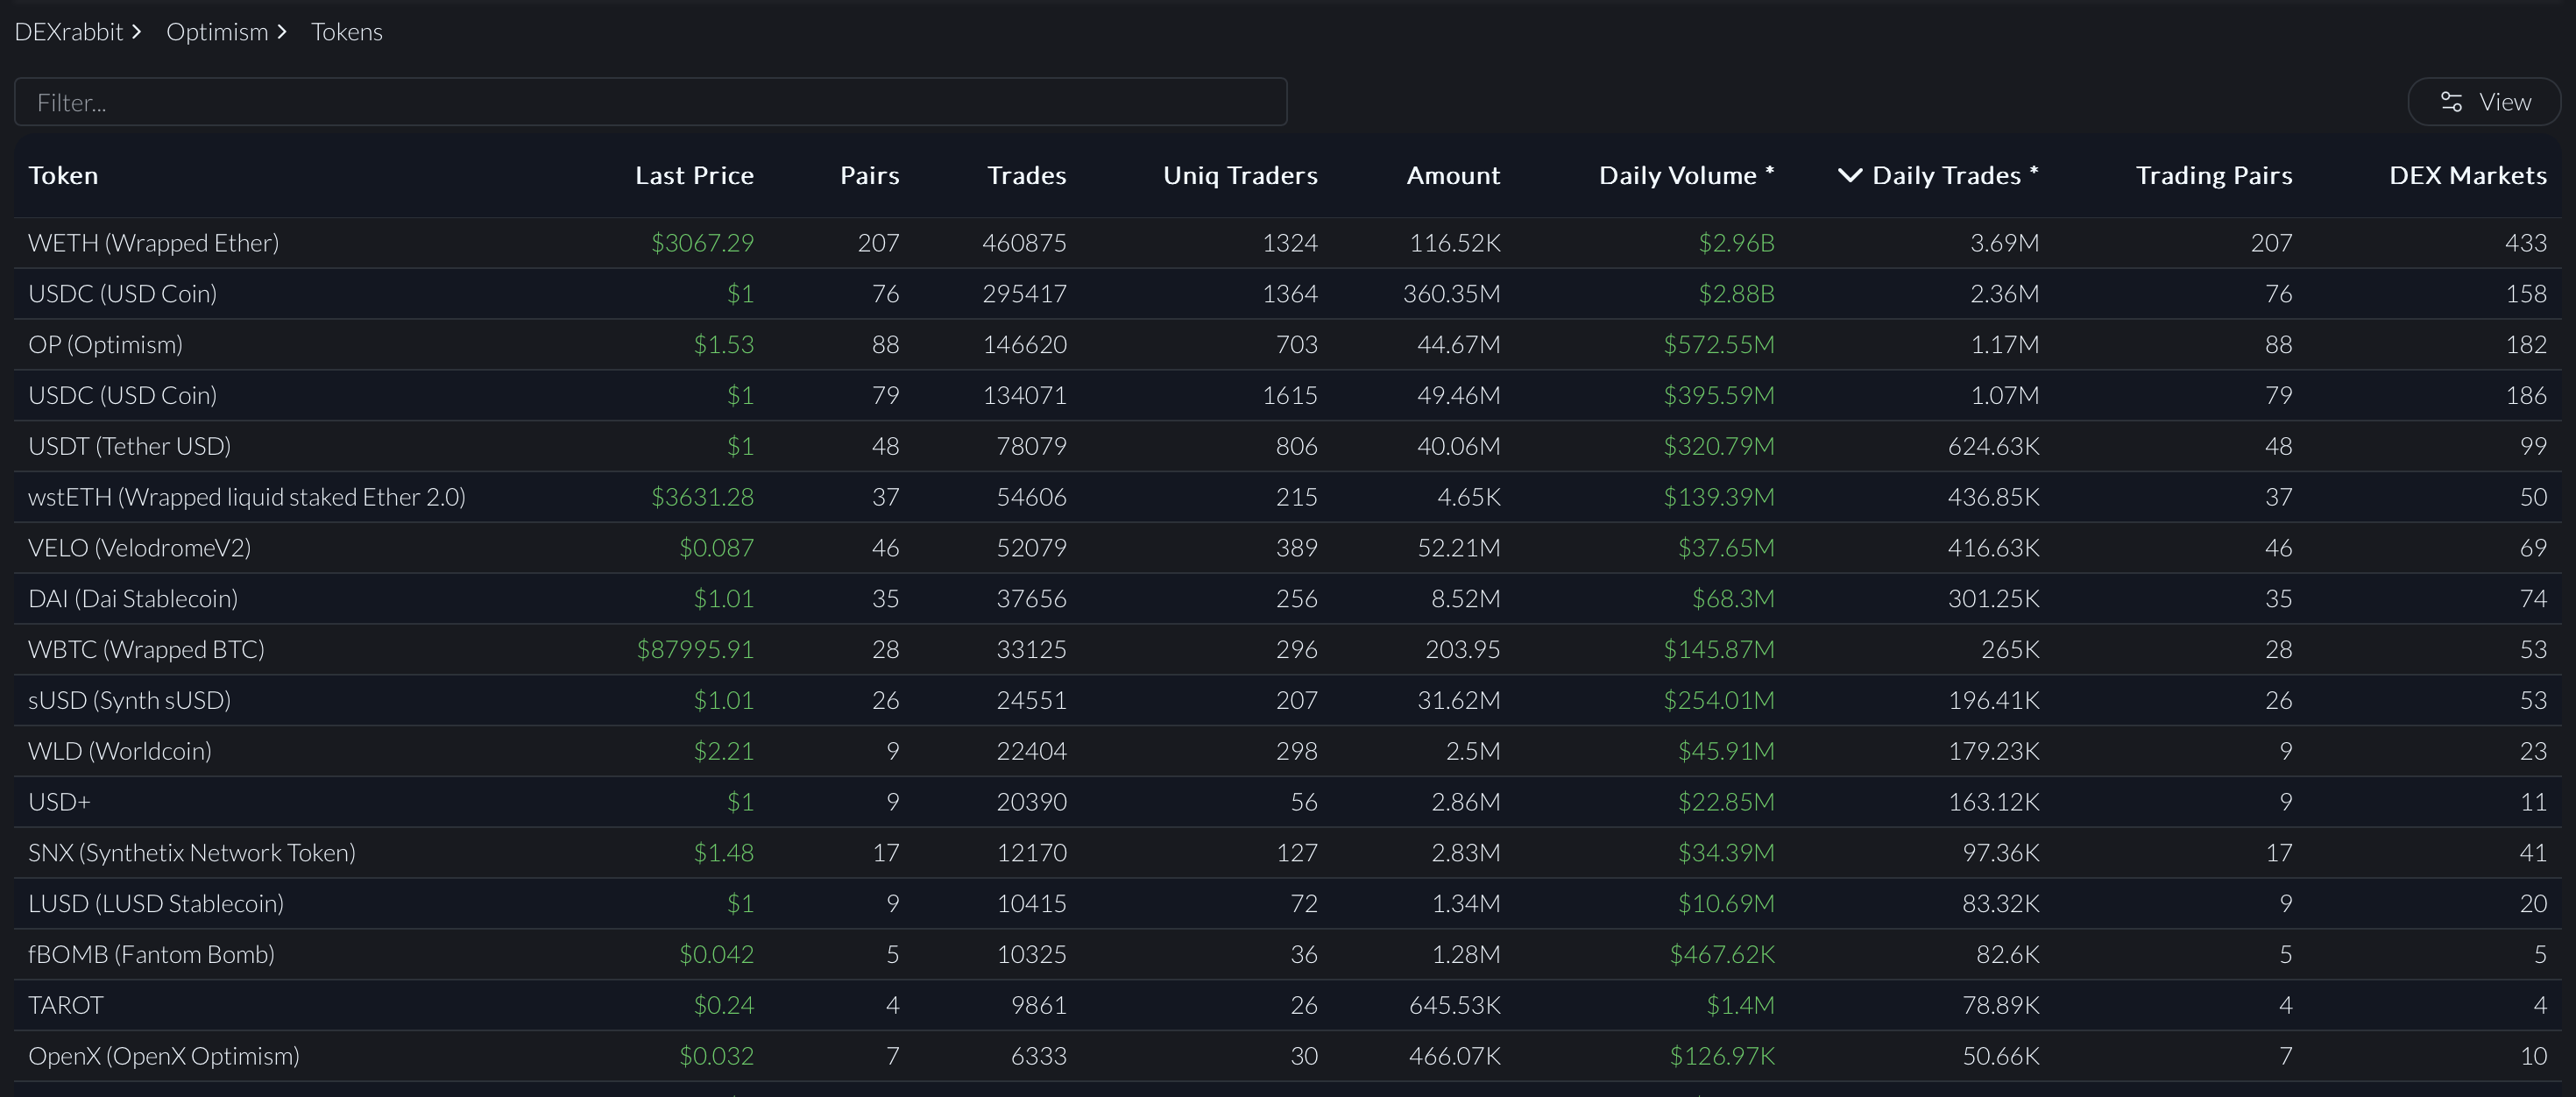Open VELO (VelodromeV2) token

139,548
